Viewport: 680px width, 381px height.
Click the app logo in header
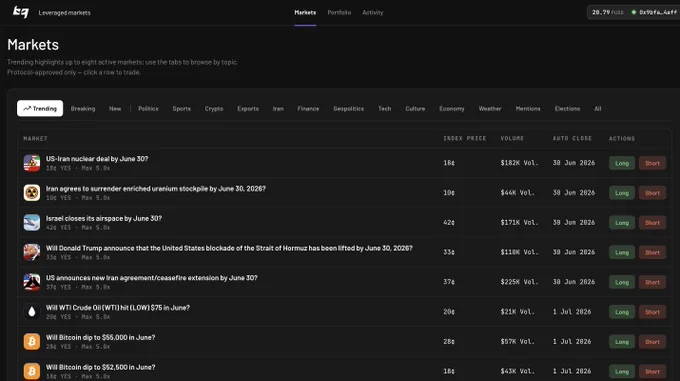[x=20, y=12]
